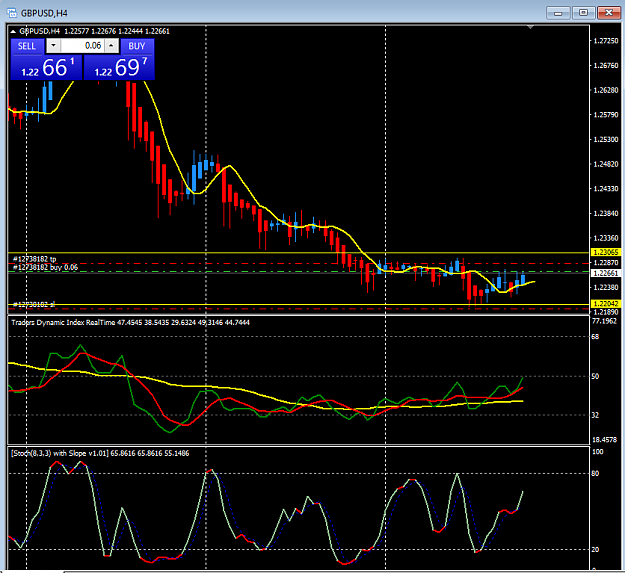Viewport: 625px width, 573px height.
Task: Select the #12738182 tp line label
Action: tap(35, 259)
